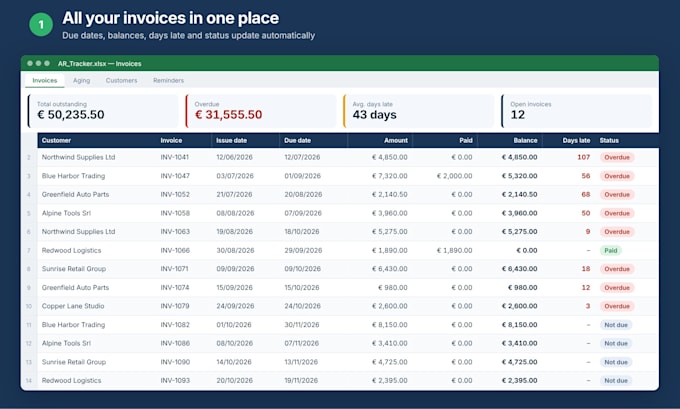Screen dimensions: 680x409
Task: Click invoice number INV-1052
Action: point(175,194)
